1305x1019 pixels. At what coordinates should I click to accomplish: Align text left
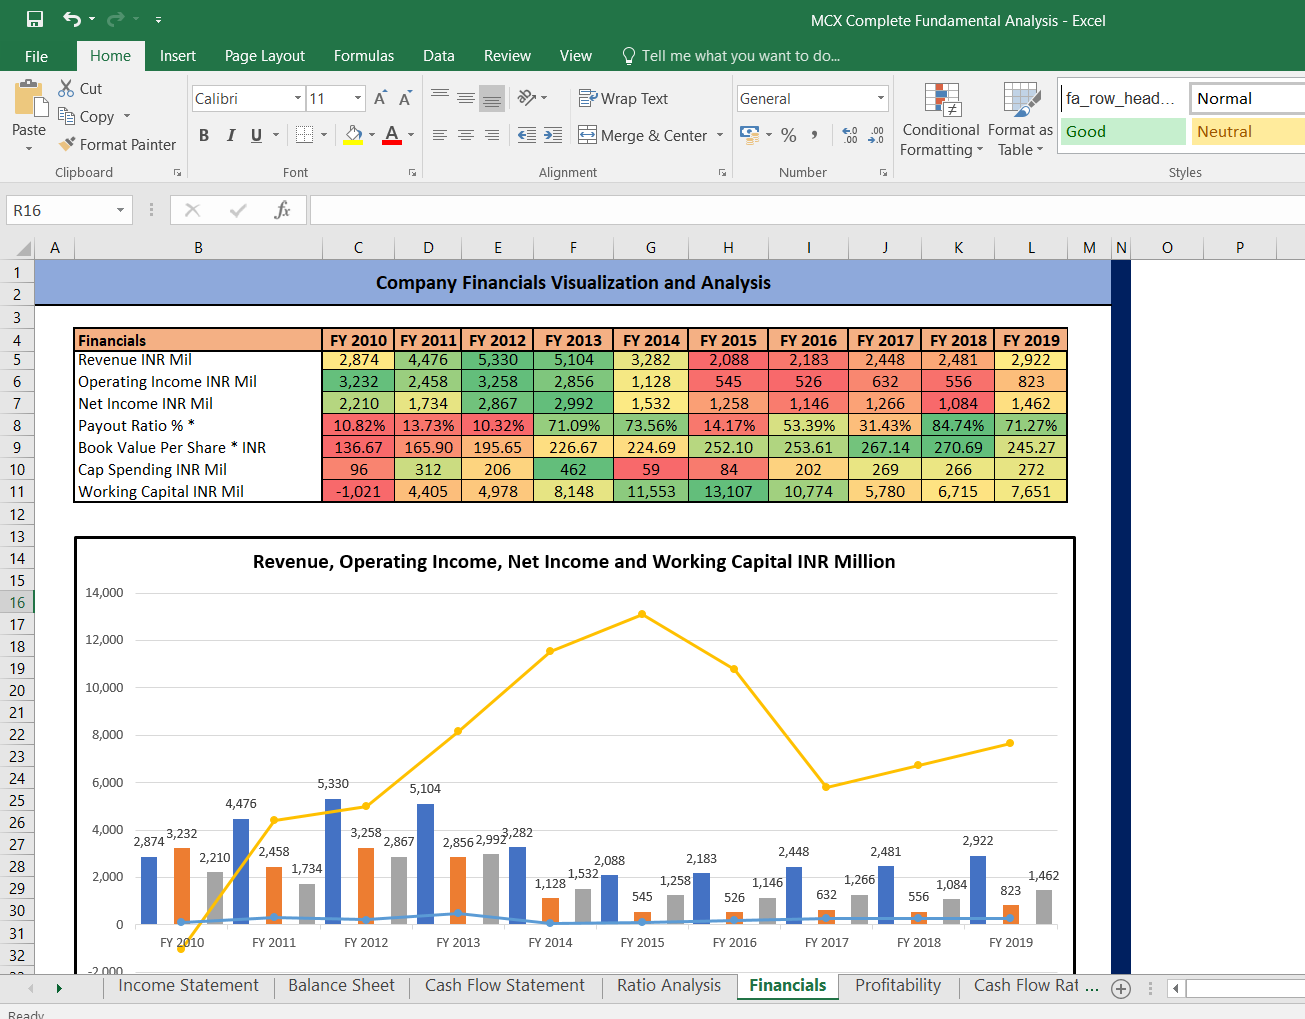(440, 135)
